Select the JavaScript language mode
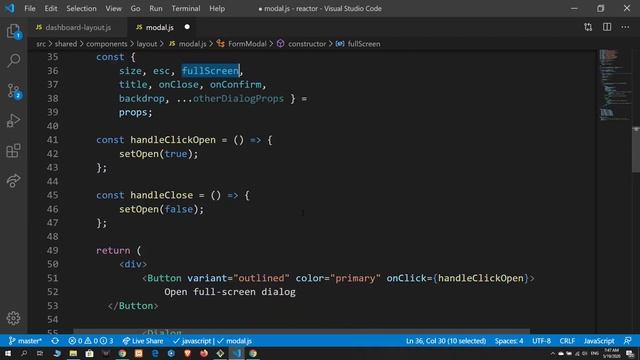 tap(599, 341)
